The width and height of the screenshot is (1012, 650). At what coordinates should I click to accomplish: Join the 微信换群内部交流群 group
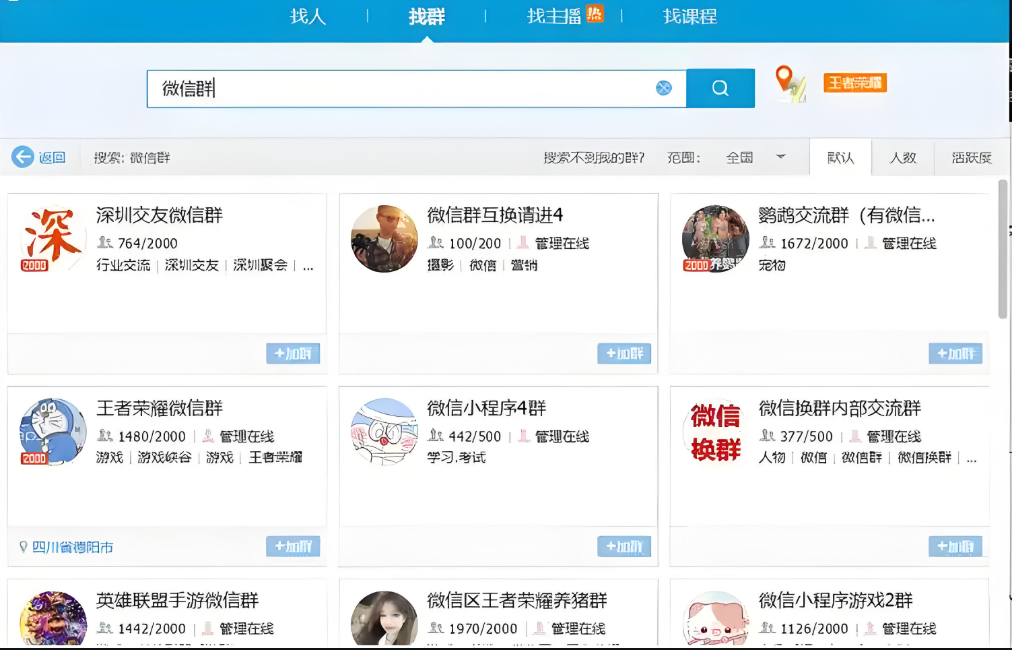click(955, 547)
